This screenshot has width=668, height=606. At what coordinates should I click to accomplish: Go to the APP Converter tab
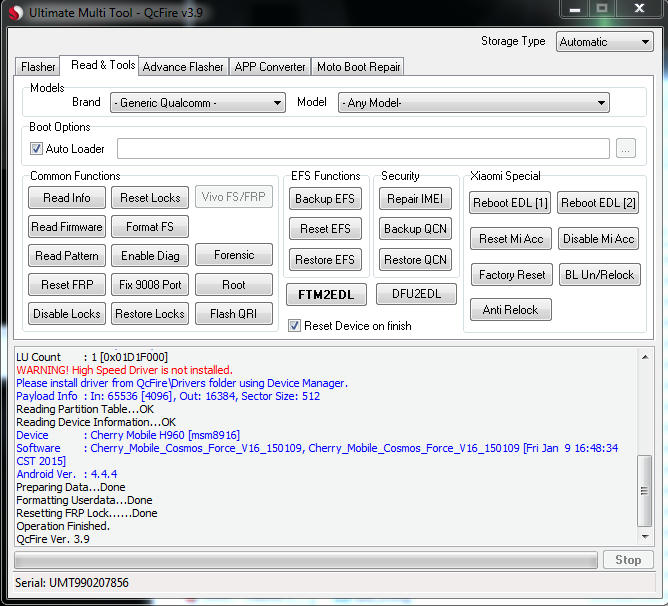tap(269, 67)
